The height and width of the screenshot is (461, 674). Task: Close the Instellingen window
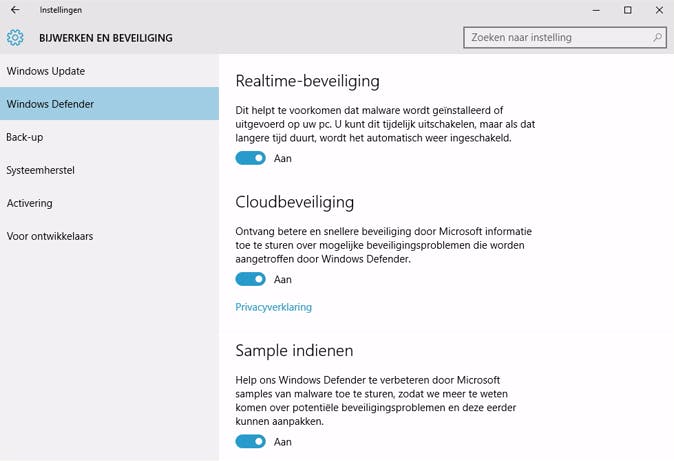coord(659,10)
